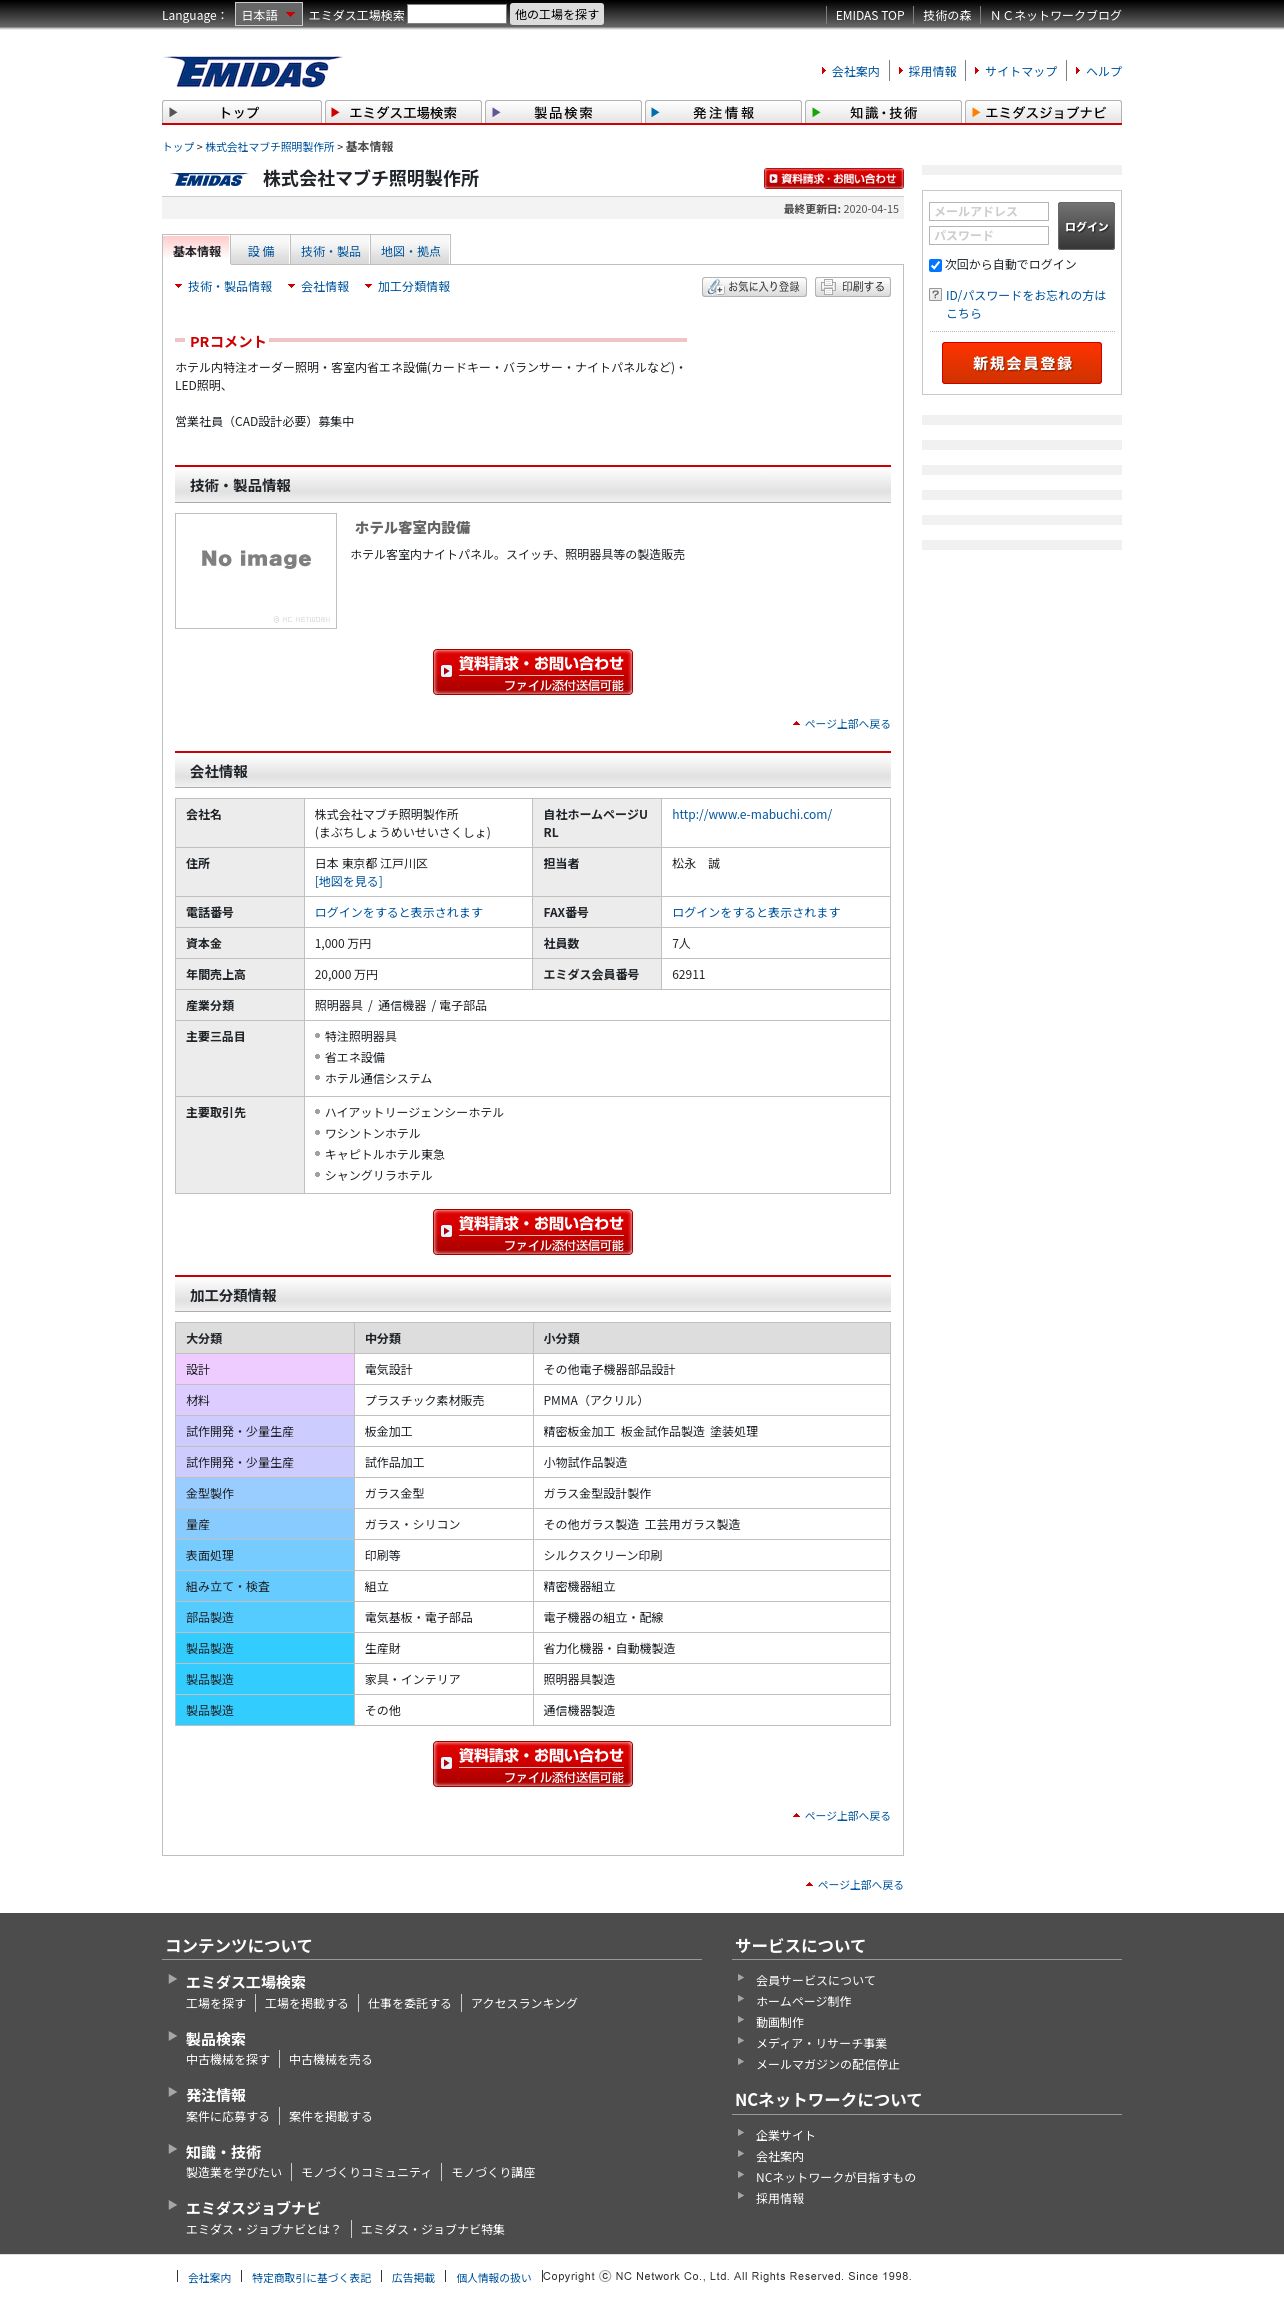Click the 新規会員登録 button
This screenshot has height=2300, width=1284.
coord(1022,363)
